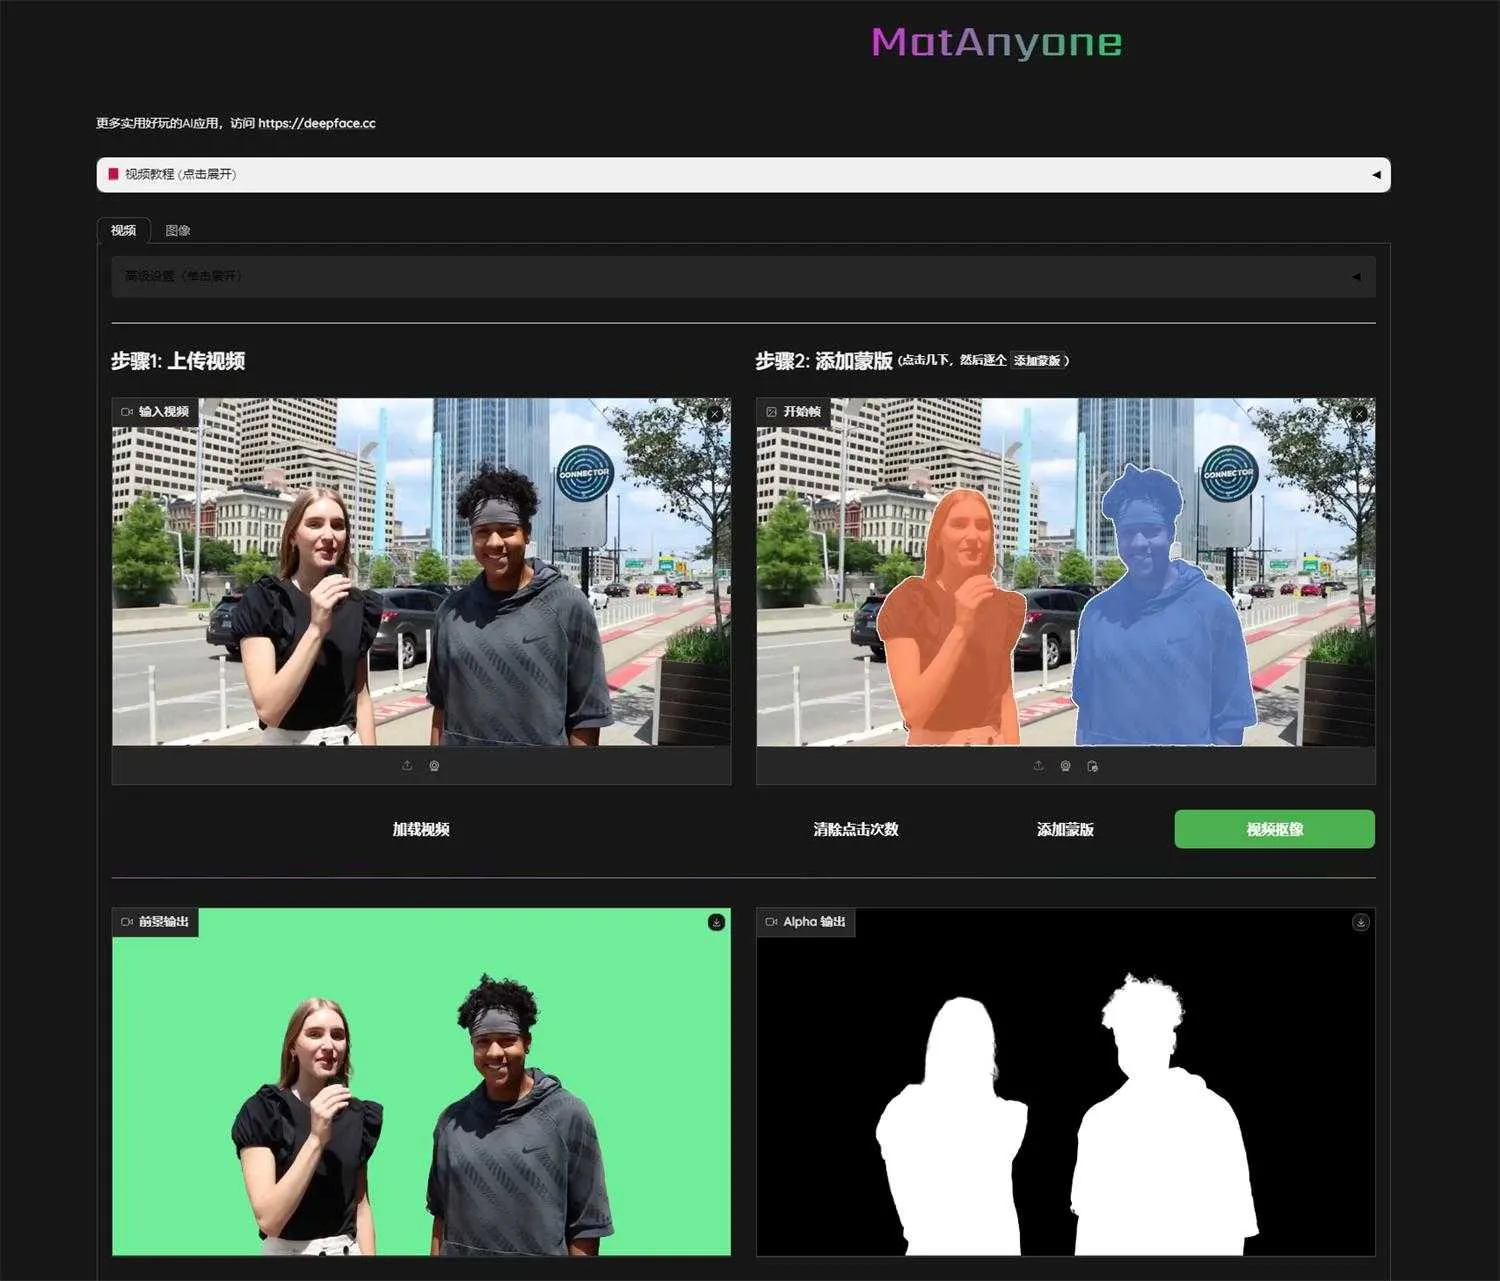Click the green-screen foreground output video
This screenshot has height=1281, width=1500.
421,1081
